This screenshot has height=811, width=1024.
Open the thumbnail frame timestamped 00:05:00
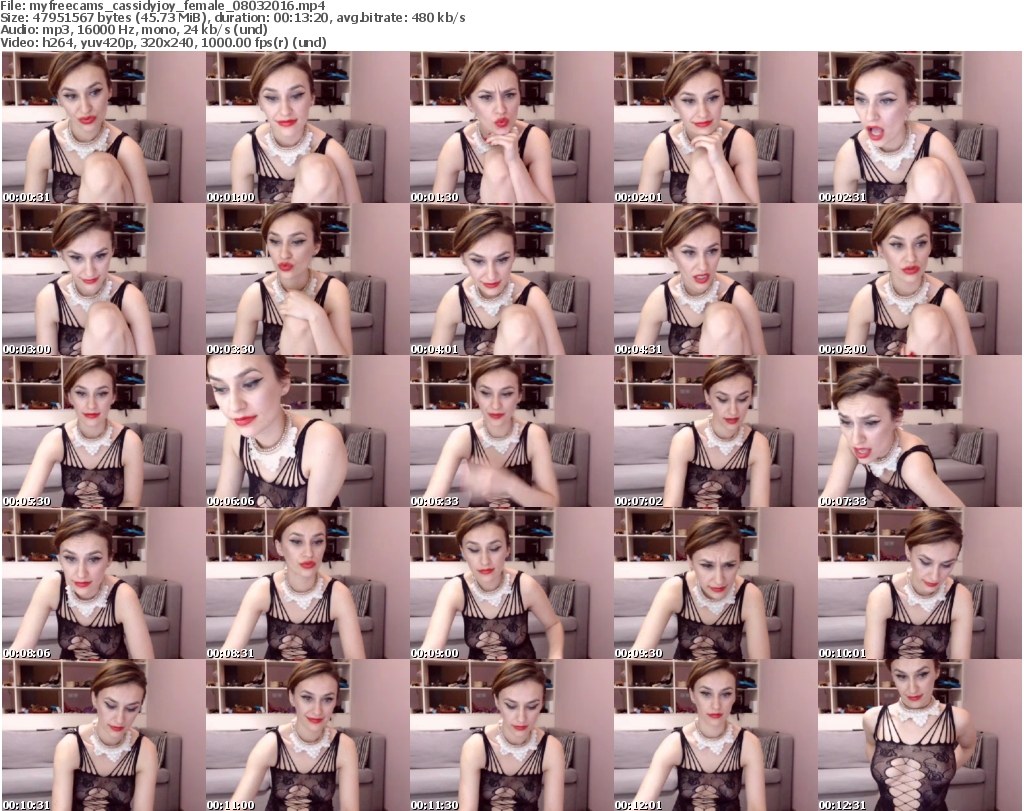[x=920, y=279]
